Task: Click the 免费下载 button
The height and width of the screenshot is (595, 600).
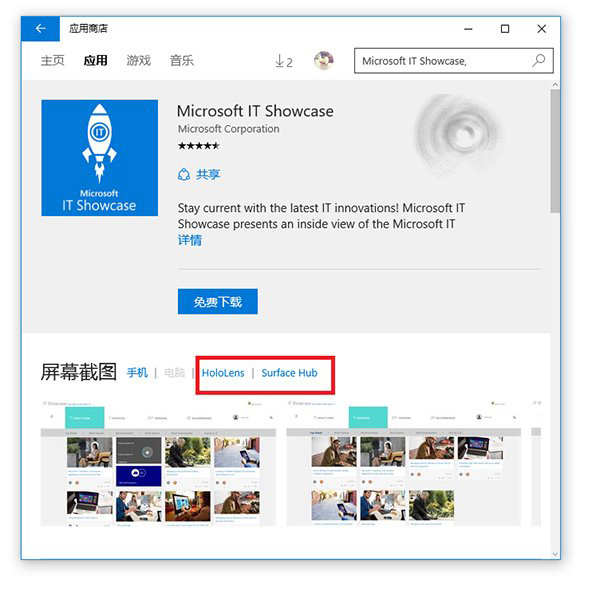Action: [218, 302]
